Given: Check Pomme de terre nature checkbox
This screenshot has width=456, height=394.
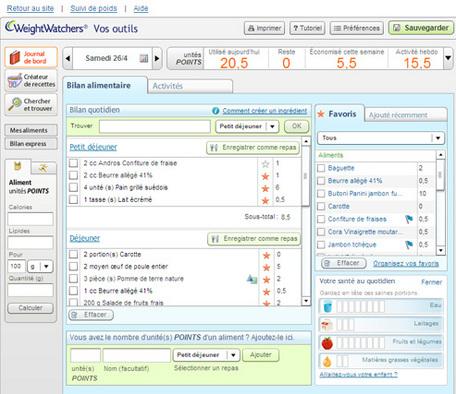Looking at the screenshot, I should click(x=73, y=279).
